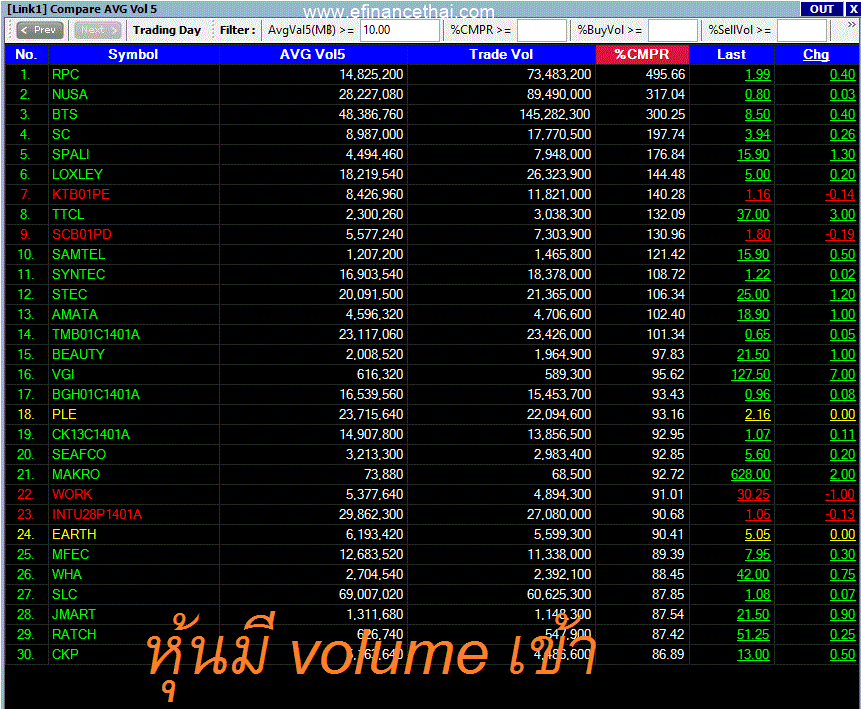This screenshot has height=709, width=861.
Task: Select the BGH01C1401A symbol
Action: pyautogui.click(x=96, y=394)
